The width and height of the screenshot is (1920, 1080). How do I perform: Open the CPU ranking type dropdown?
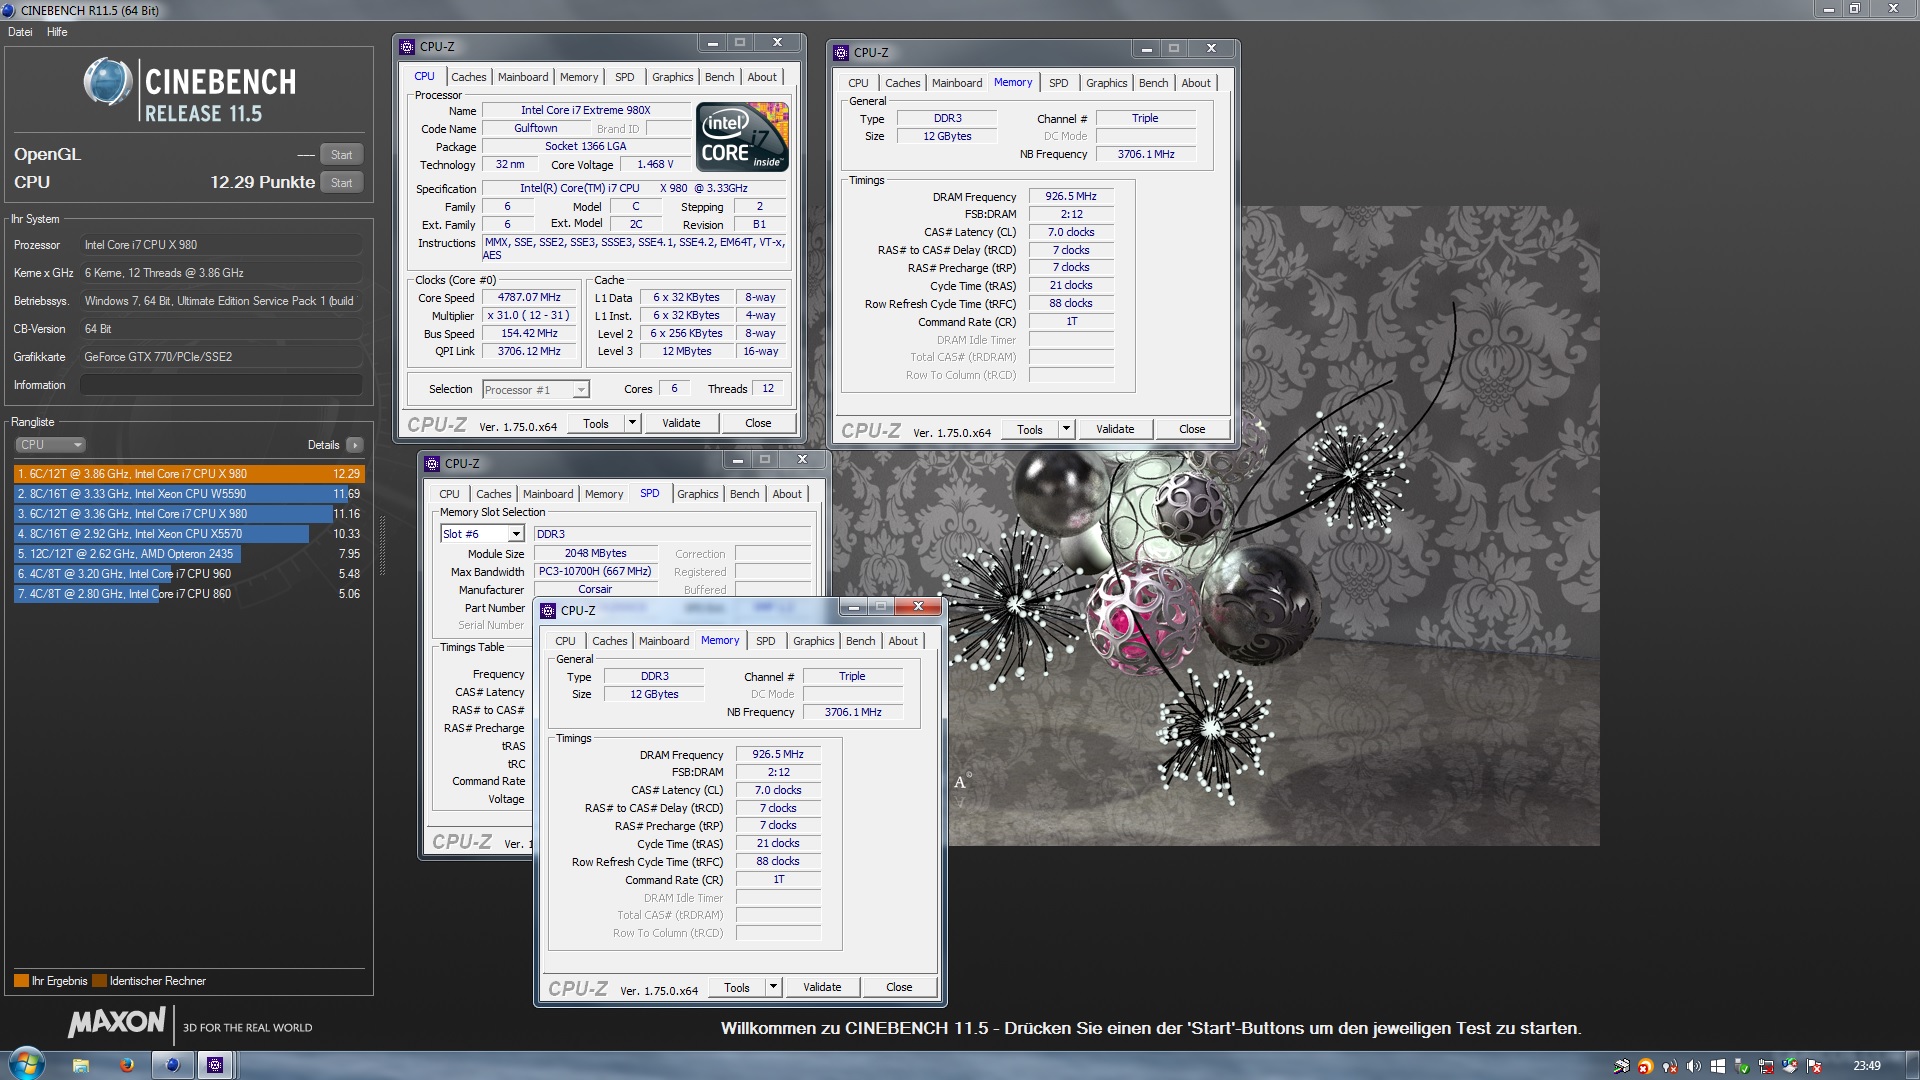[50, 445]
